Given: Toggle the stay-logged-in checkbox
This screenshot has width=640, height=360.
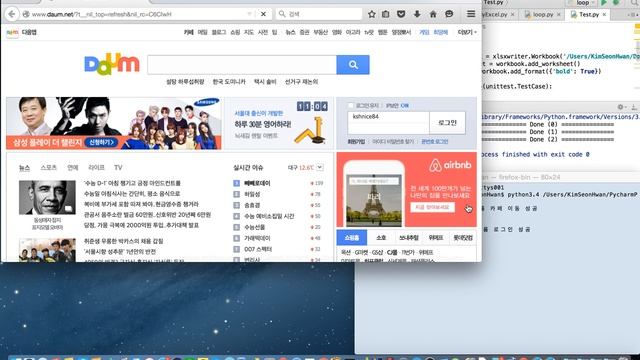Looking at the screenshot, I should point(351,106).
